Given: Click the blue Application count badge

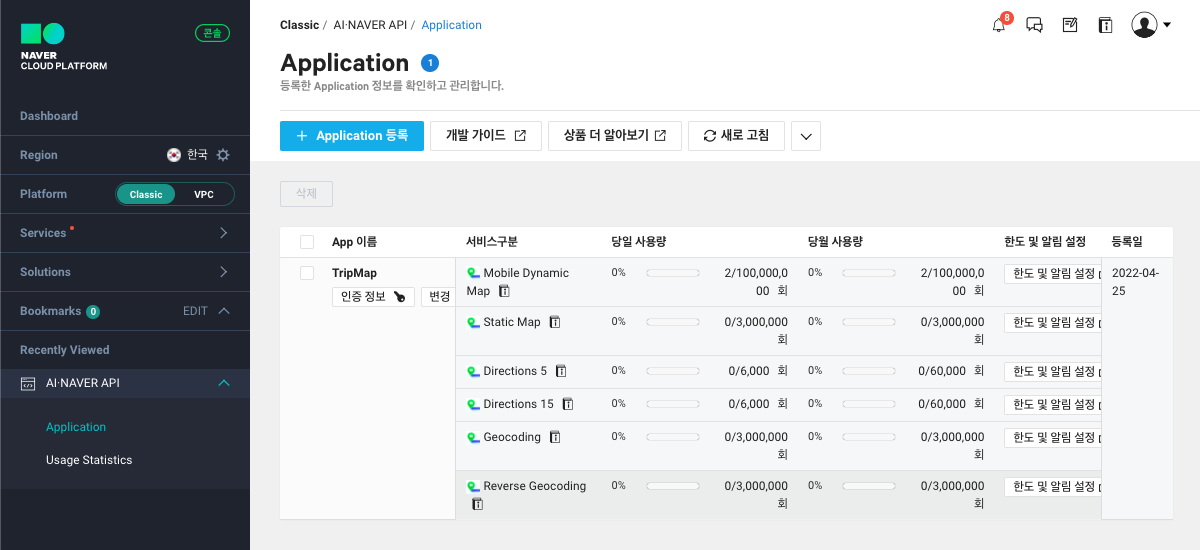Looking at the screenshot, I should [430, 63].
